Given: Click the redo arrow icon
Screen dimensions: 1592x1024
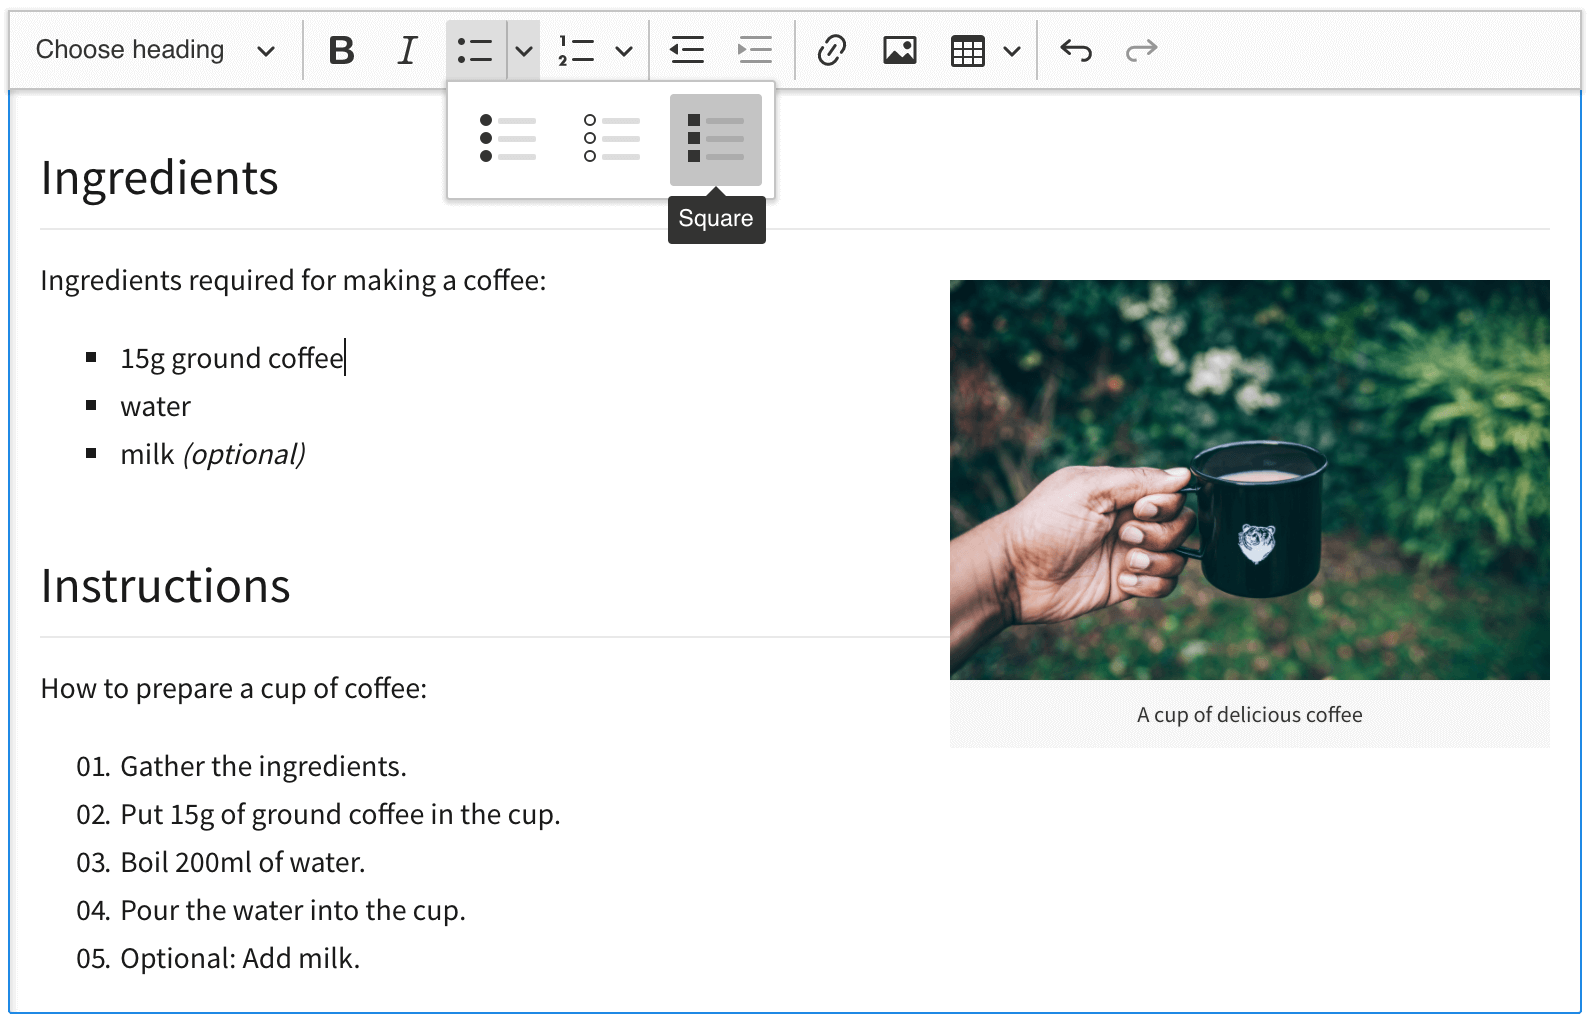Looking at the screenshot, I should point(1141,50).
